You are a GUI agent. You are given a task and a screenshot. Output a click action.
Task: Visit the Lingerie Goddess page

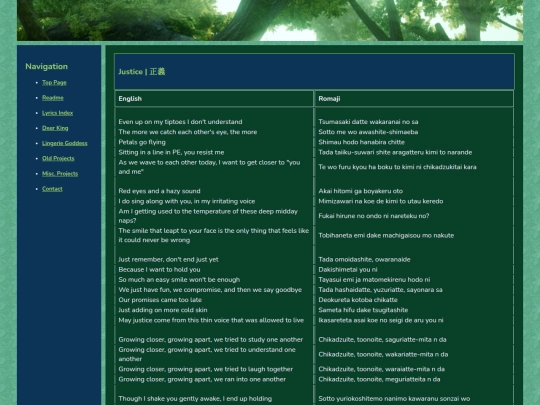65,143
